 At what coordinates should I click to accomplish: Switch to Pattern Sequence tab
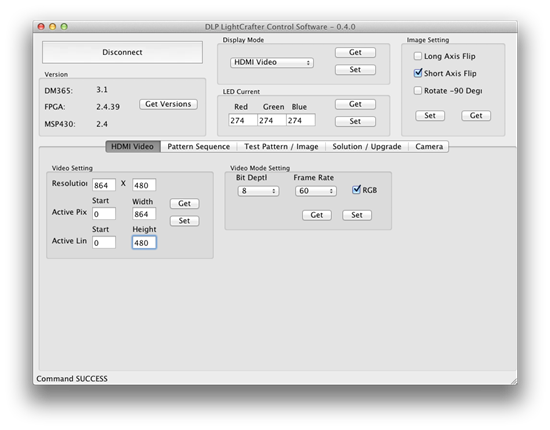199,147
